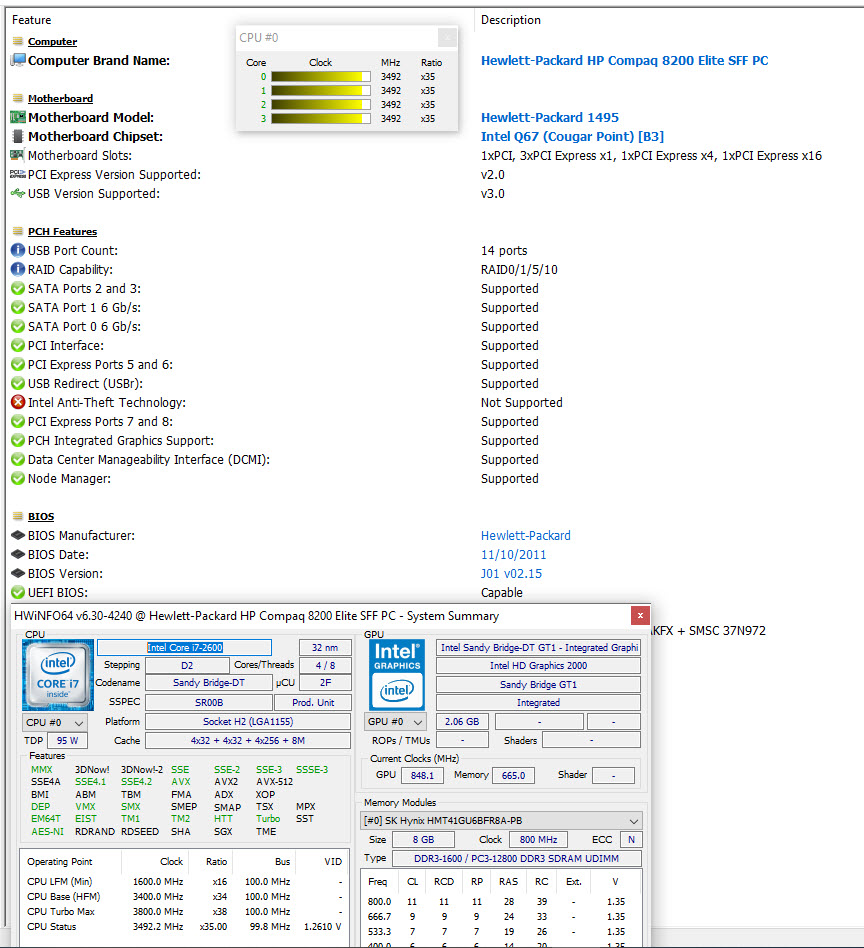864x948 pixels.
Task: Click the Motherboard section header
Action: click(60, 98)
